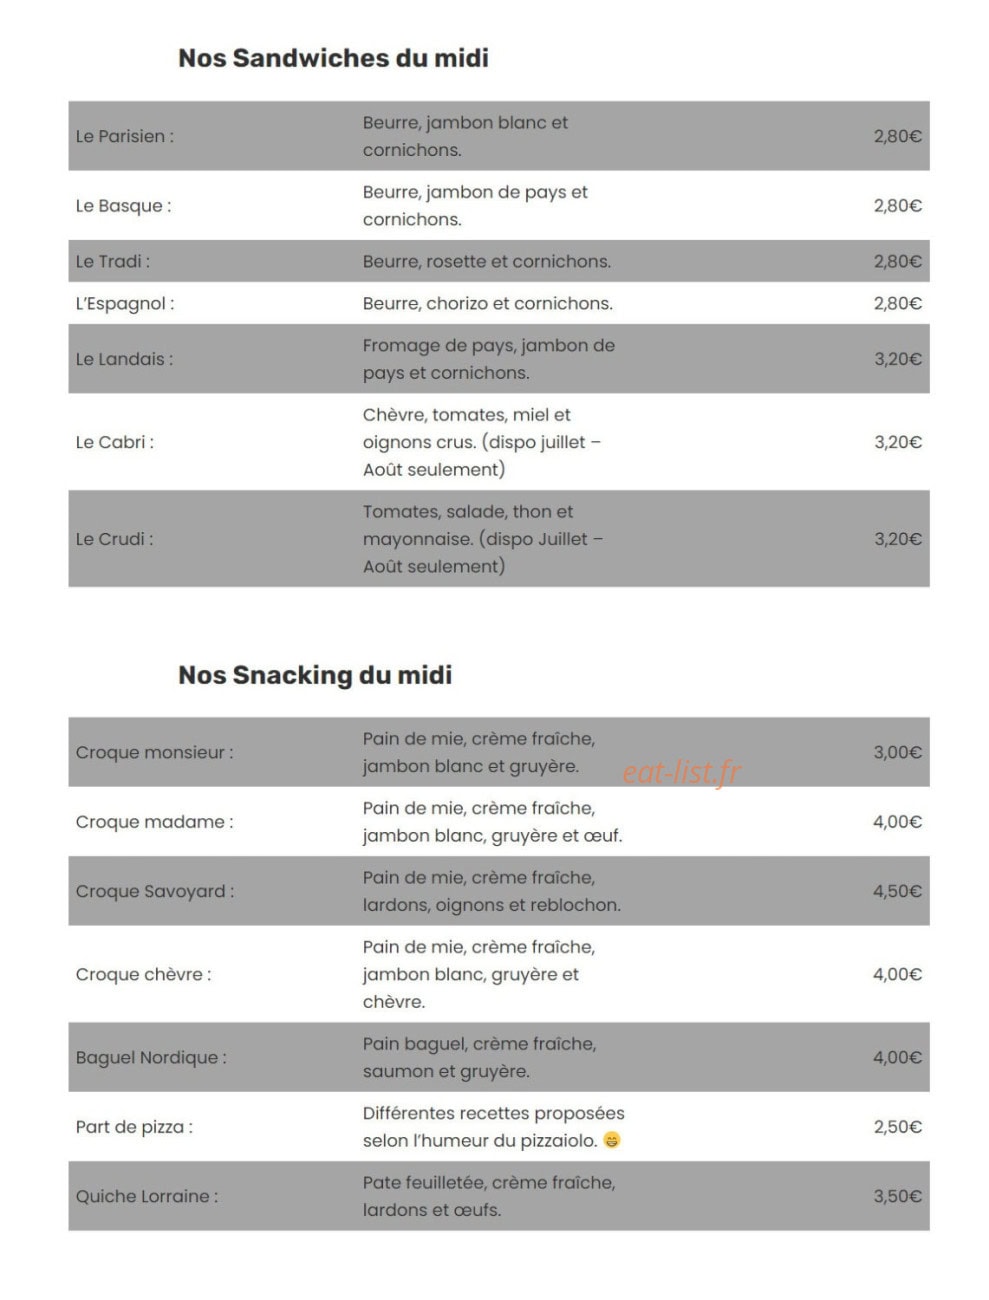Click the Part de pizza label
989x1300 pixels.
[135, 1127]
